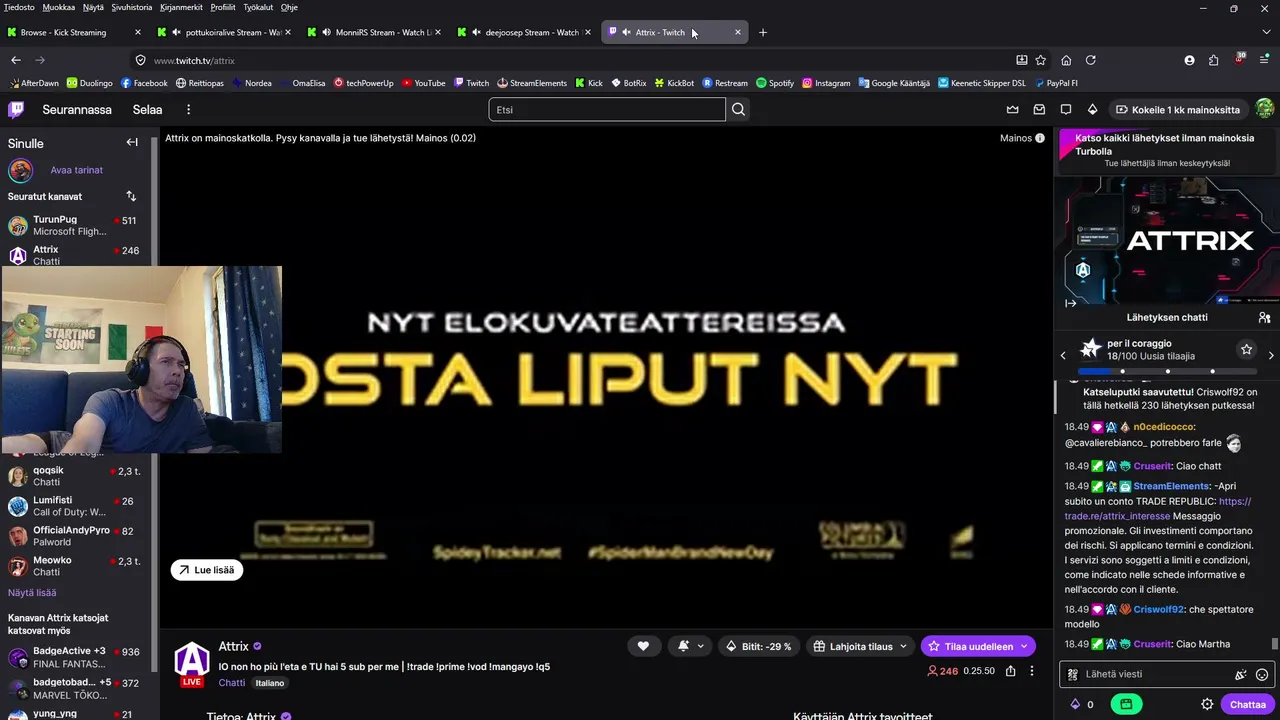Click the Italiano language tag
This screenshot has width=1280, height=720.
(270, 683)
